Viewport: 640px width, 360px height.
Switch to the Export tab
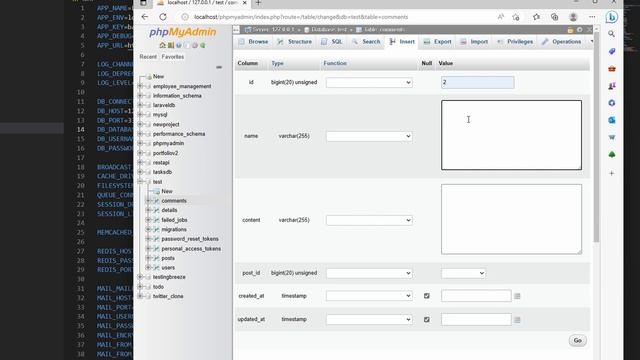click(437, 42)
